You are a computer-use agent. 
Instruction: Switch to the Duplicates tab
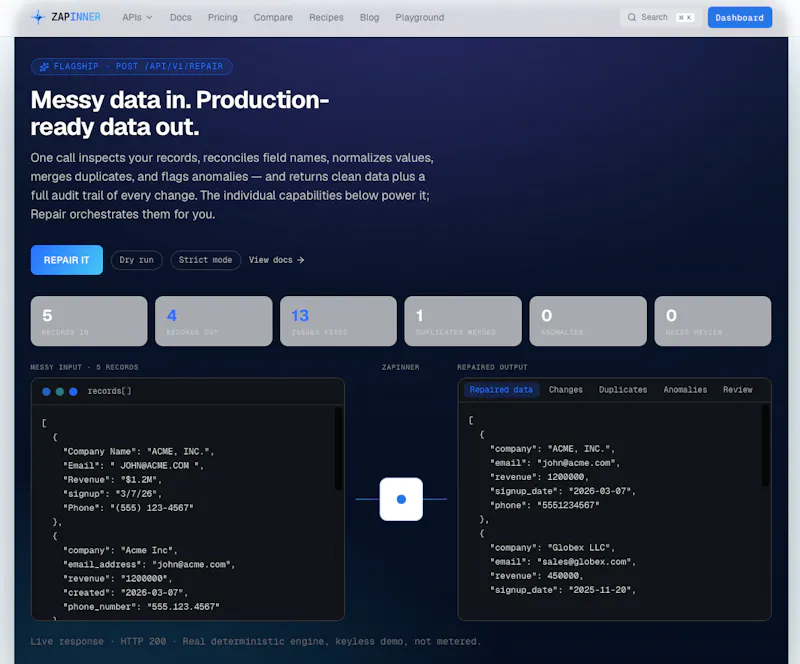(x=622, y=389)
